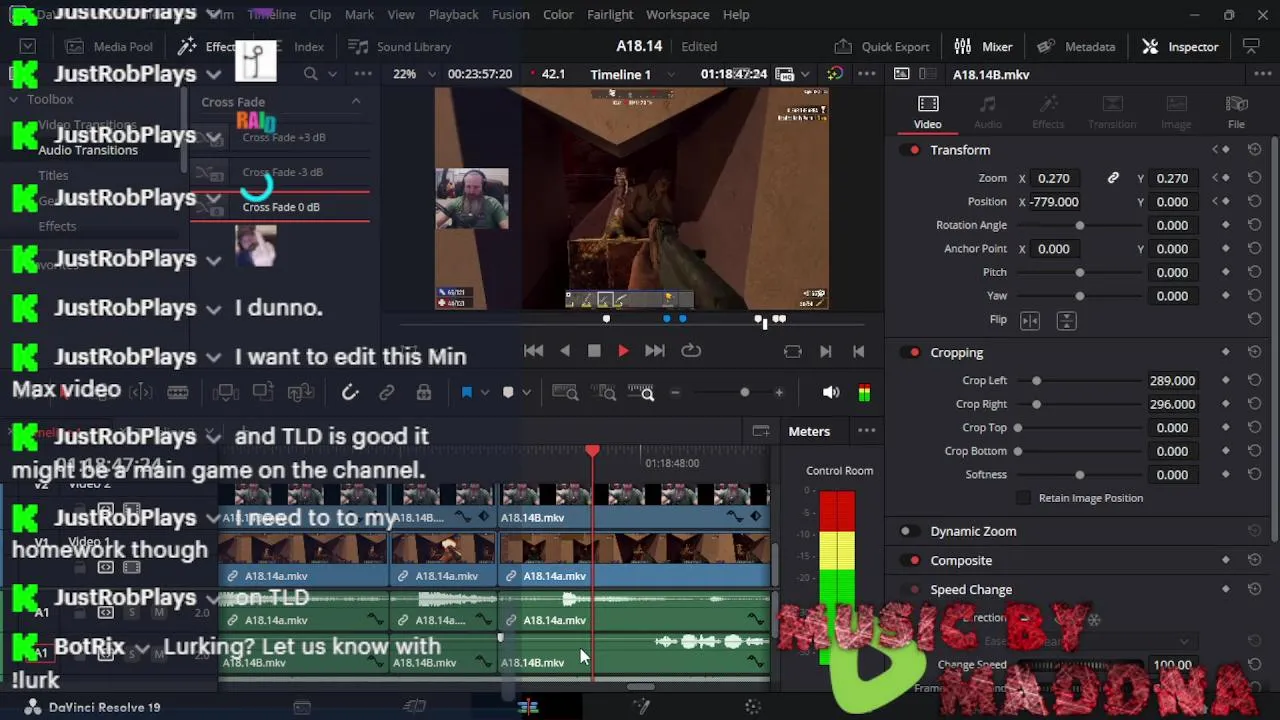The width and height of the screenshot is (1280, 720).
Task: Stop playback with the stop button
Action: 594,351
